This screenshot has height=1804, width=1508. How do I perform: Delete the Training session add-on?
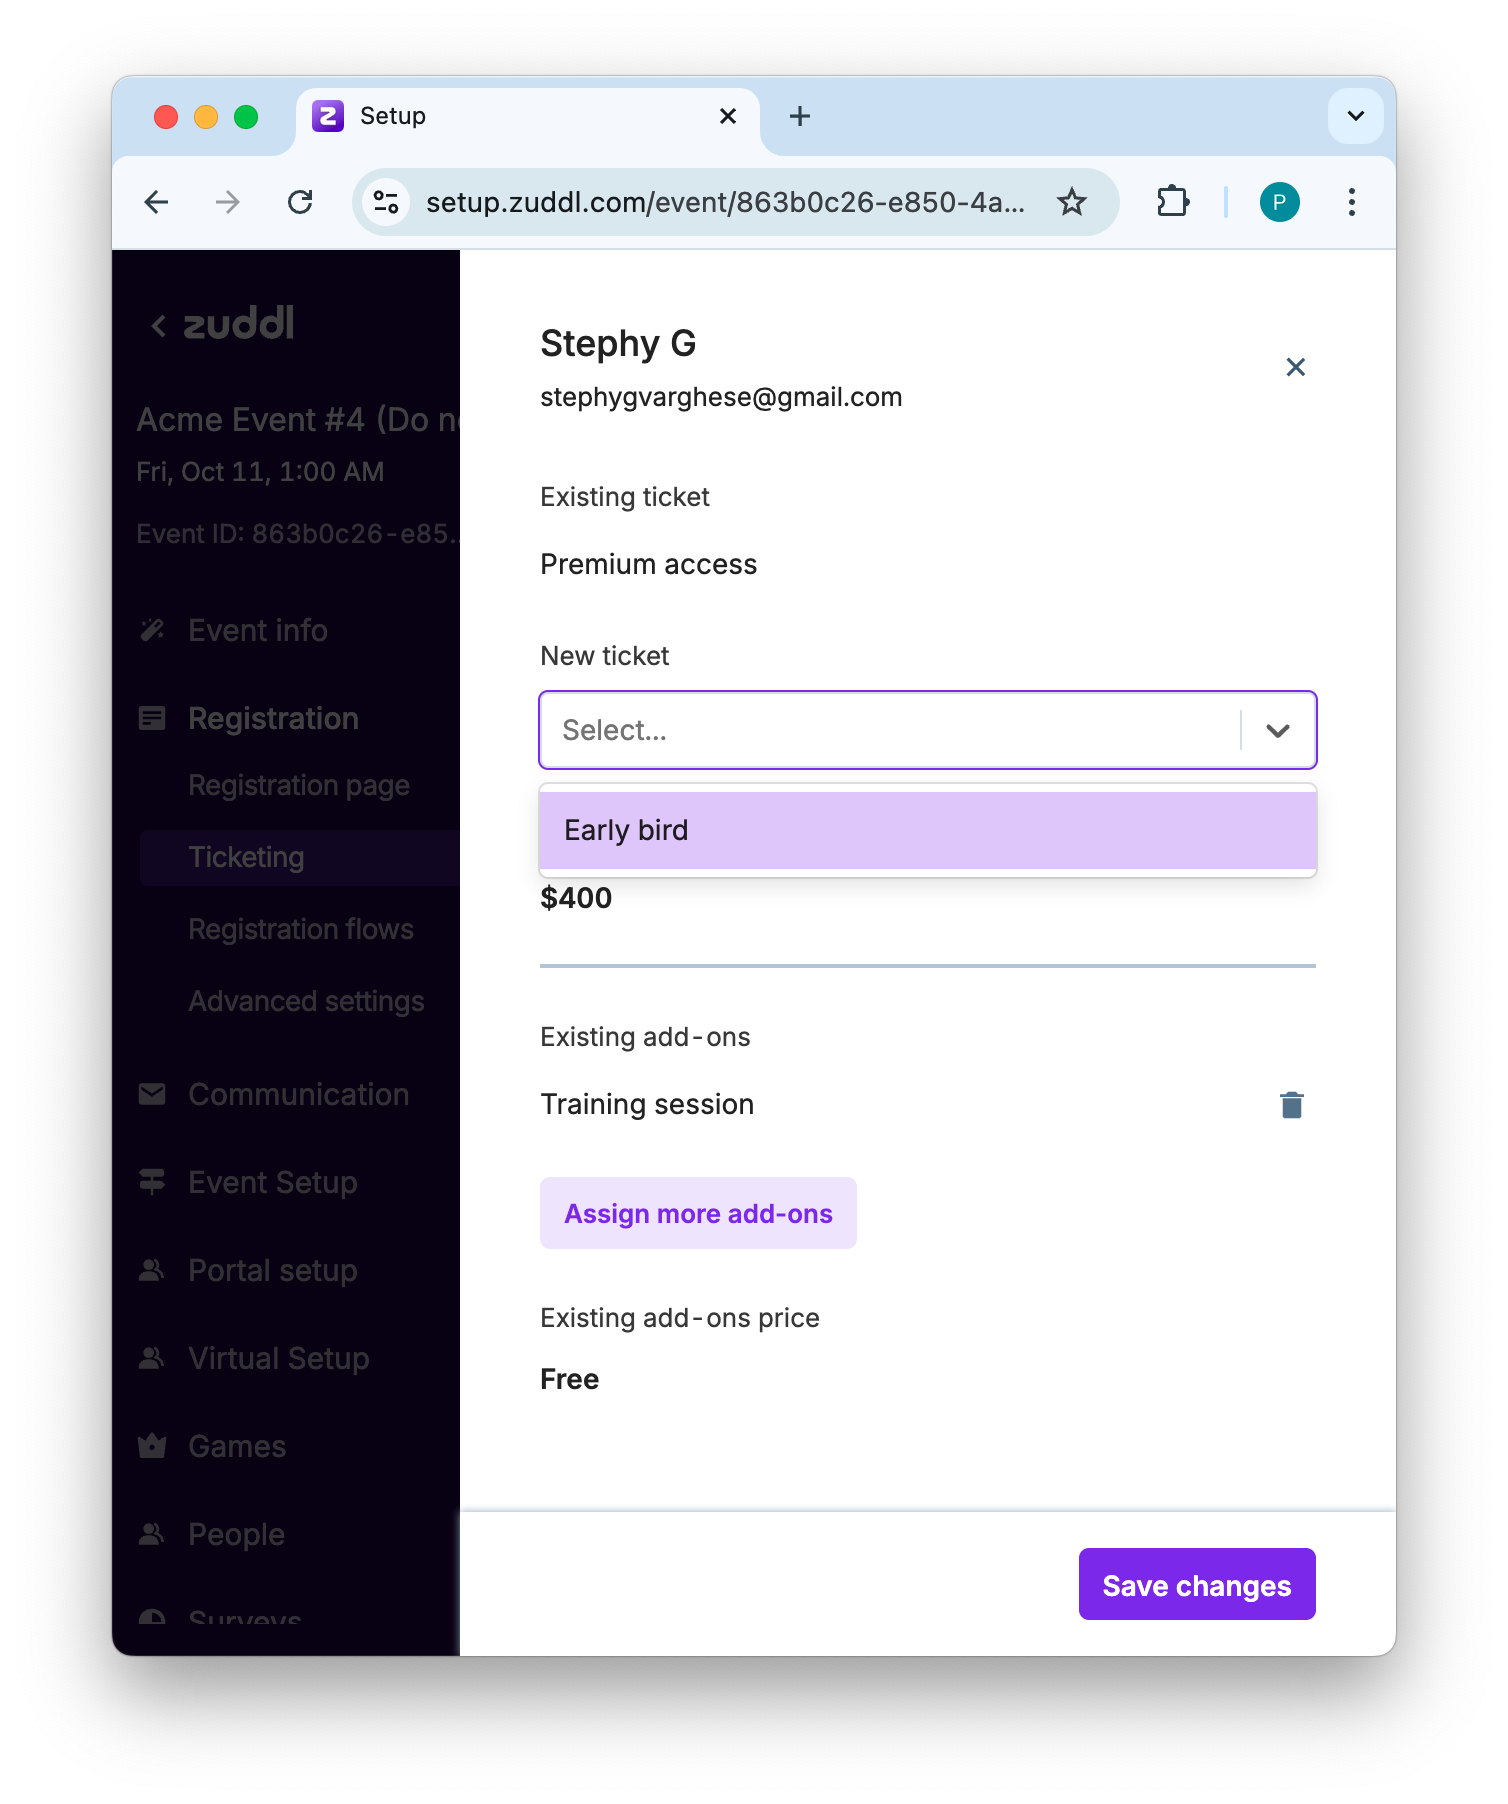coord(1291,1105)
